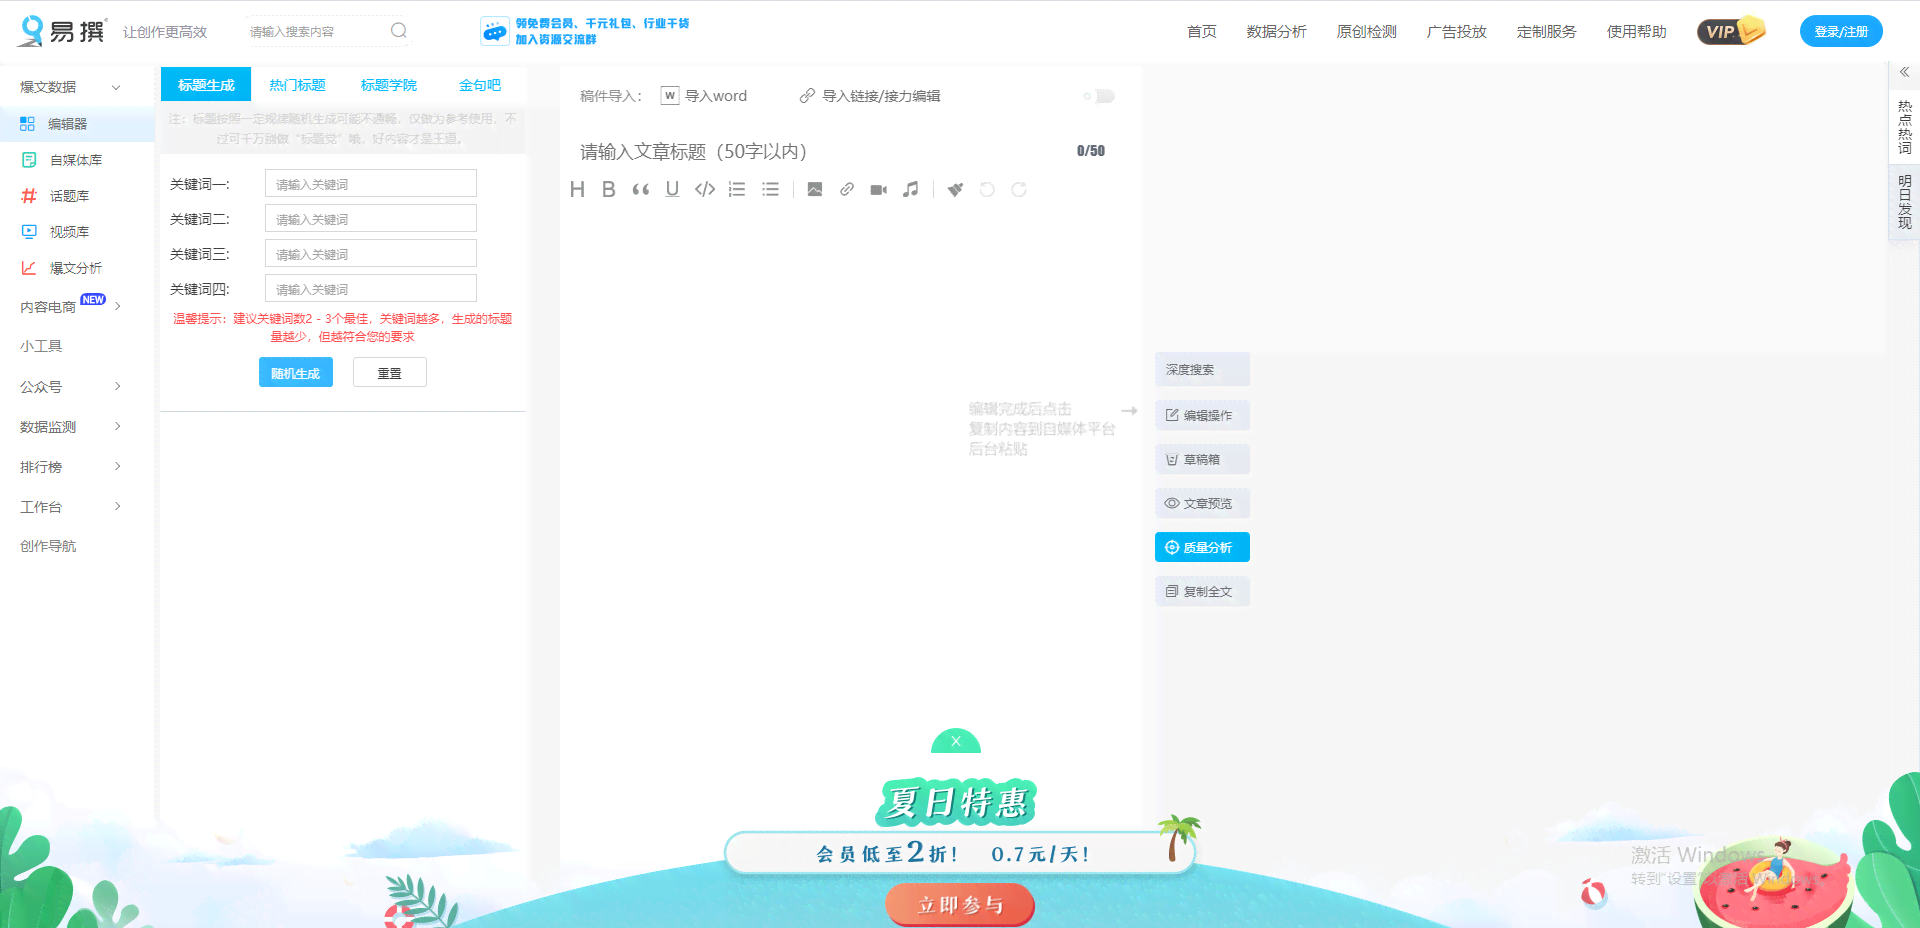This screenshot has height=928, width=1920.
Task: Click the 易撰 logo
Action: coord(62,31)
